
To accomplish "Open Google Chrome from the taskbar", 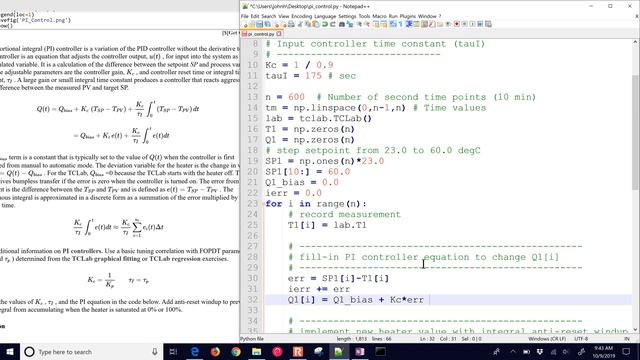I will click(x=236, y=351).
